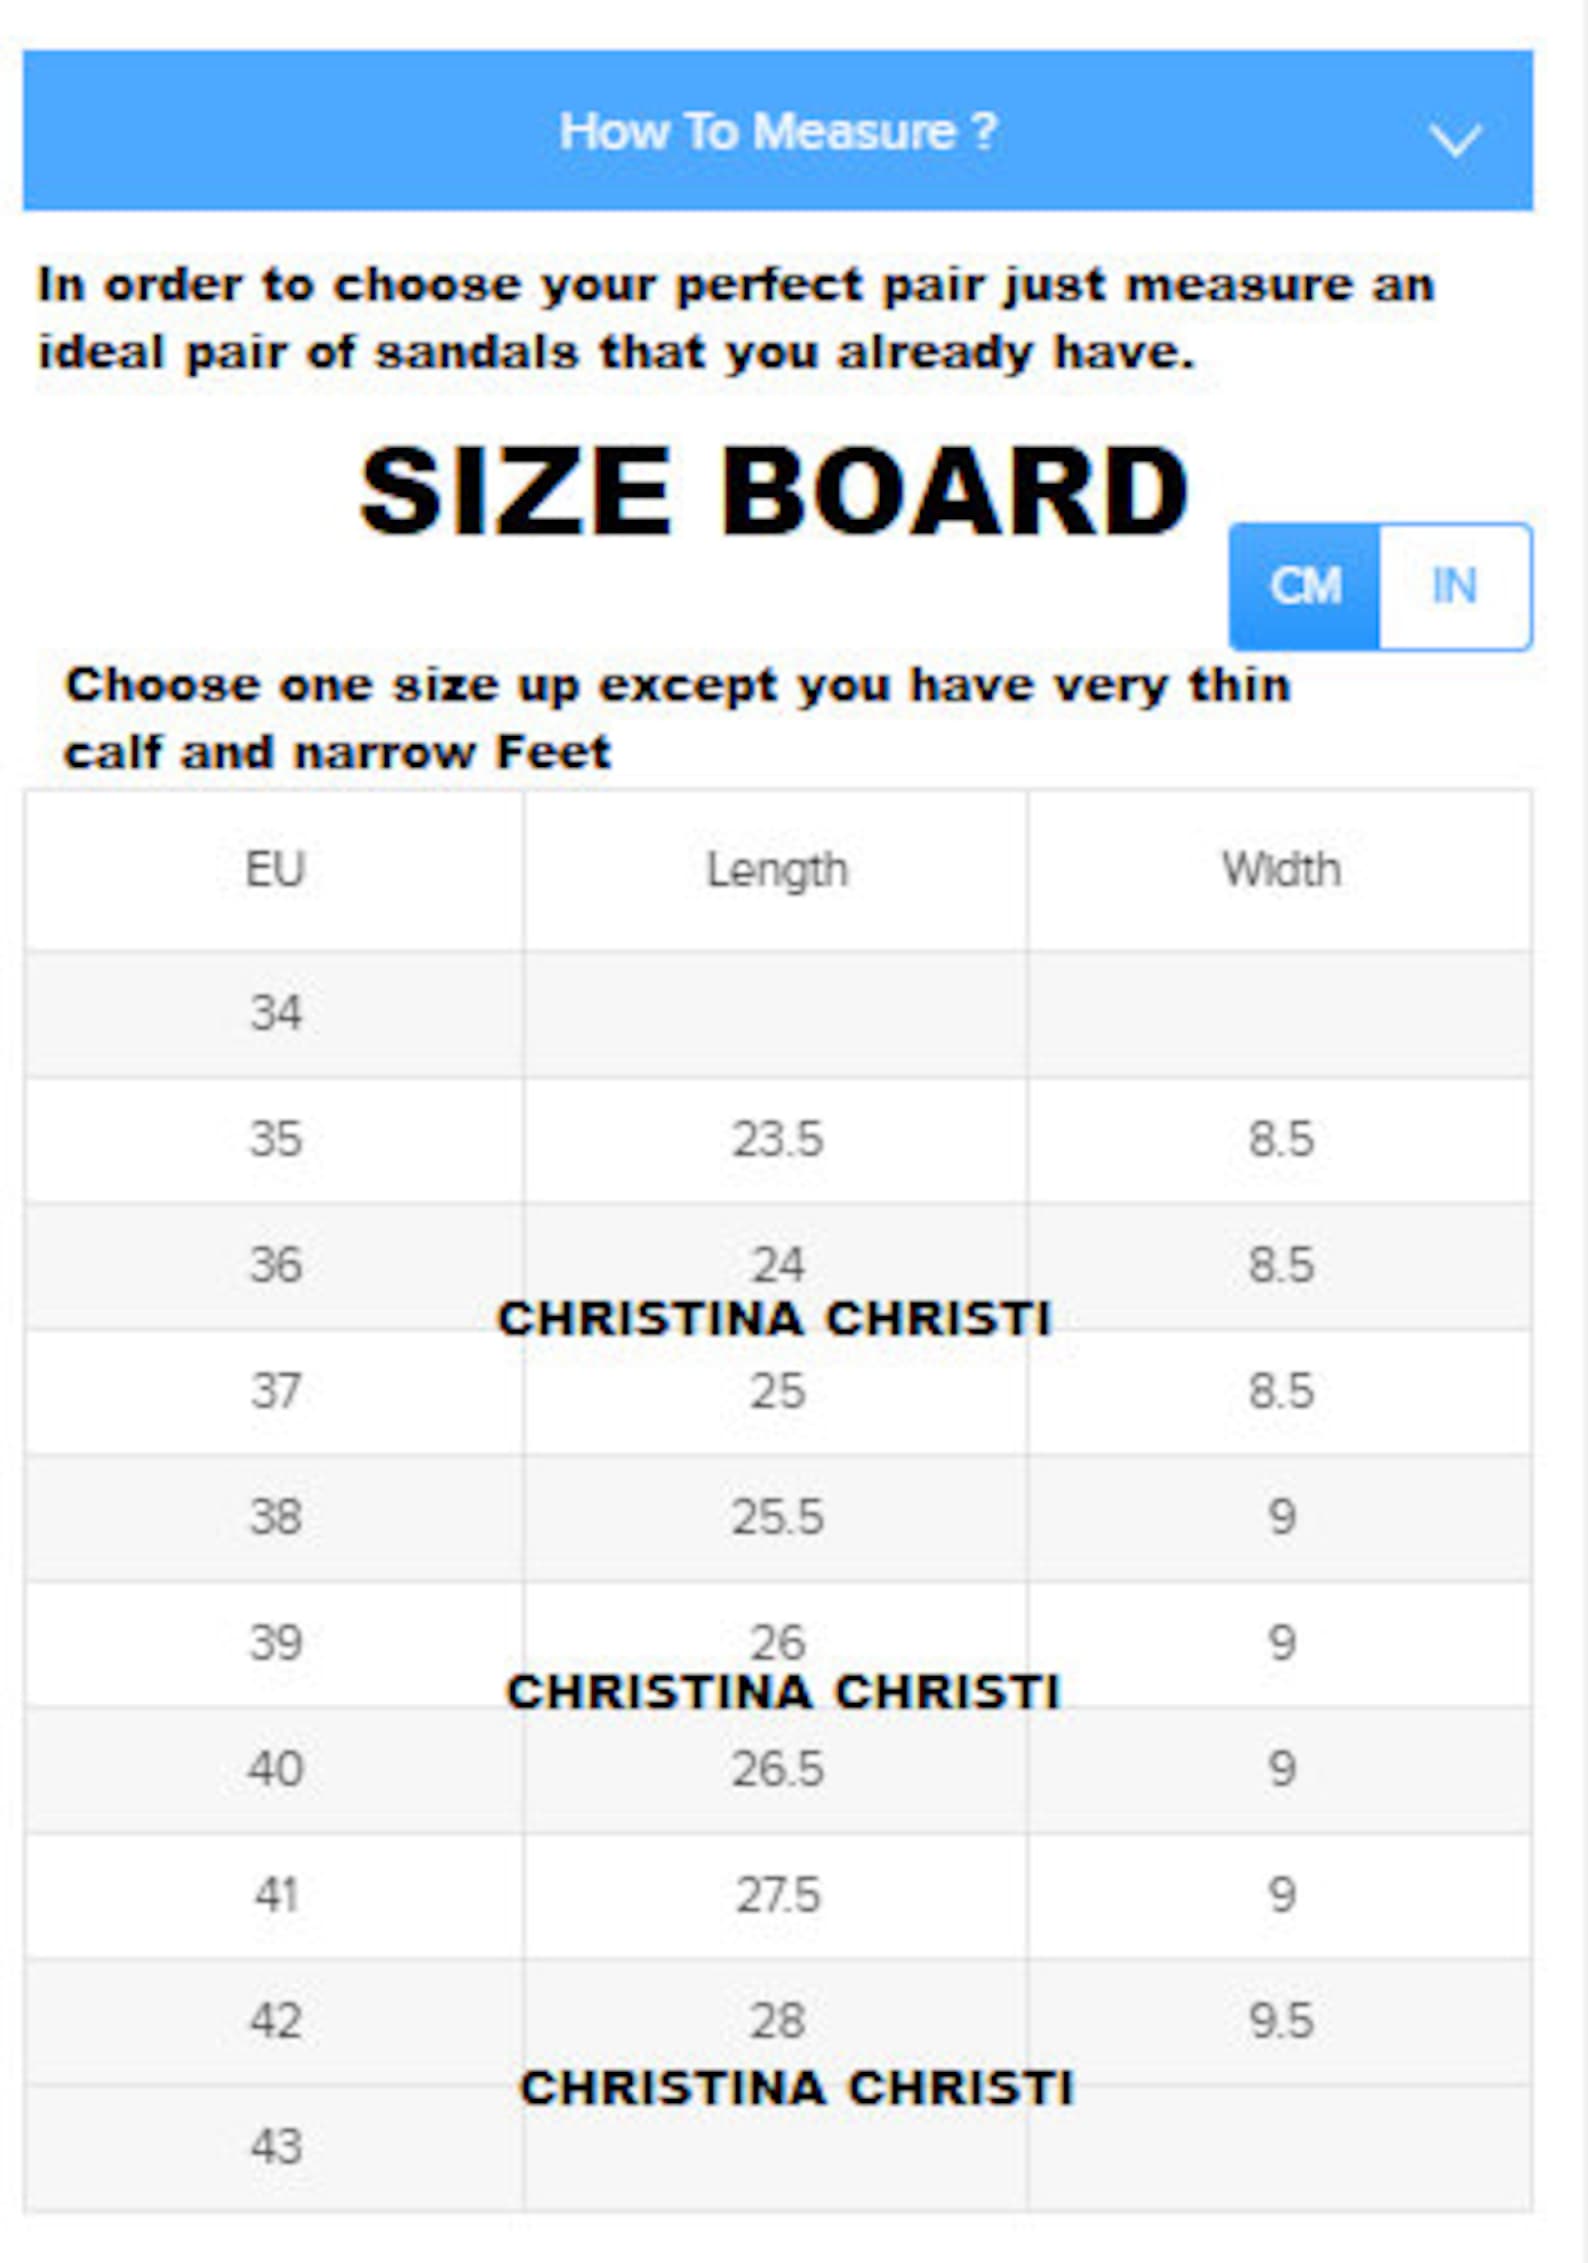The image size is (1588, 2263).
Task: Click the EU column header
Action: [x=275, y=870]
